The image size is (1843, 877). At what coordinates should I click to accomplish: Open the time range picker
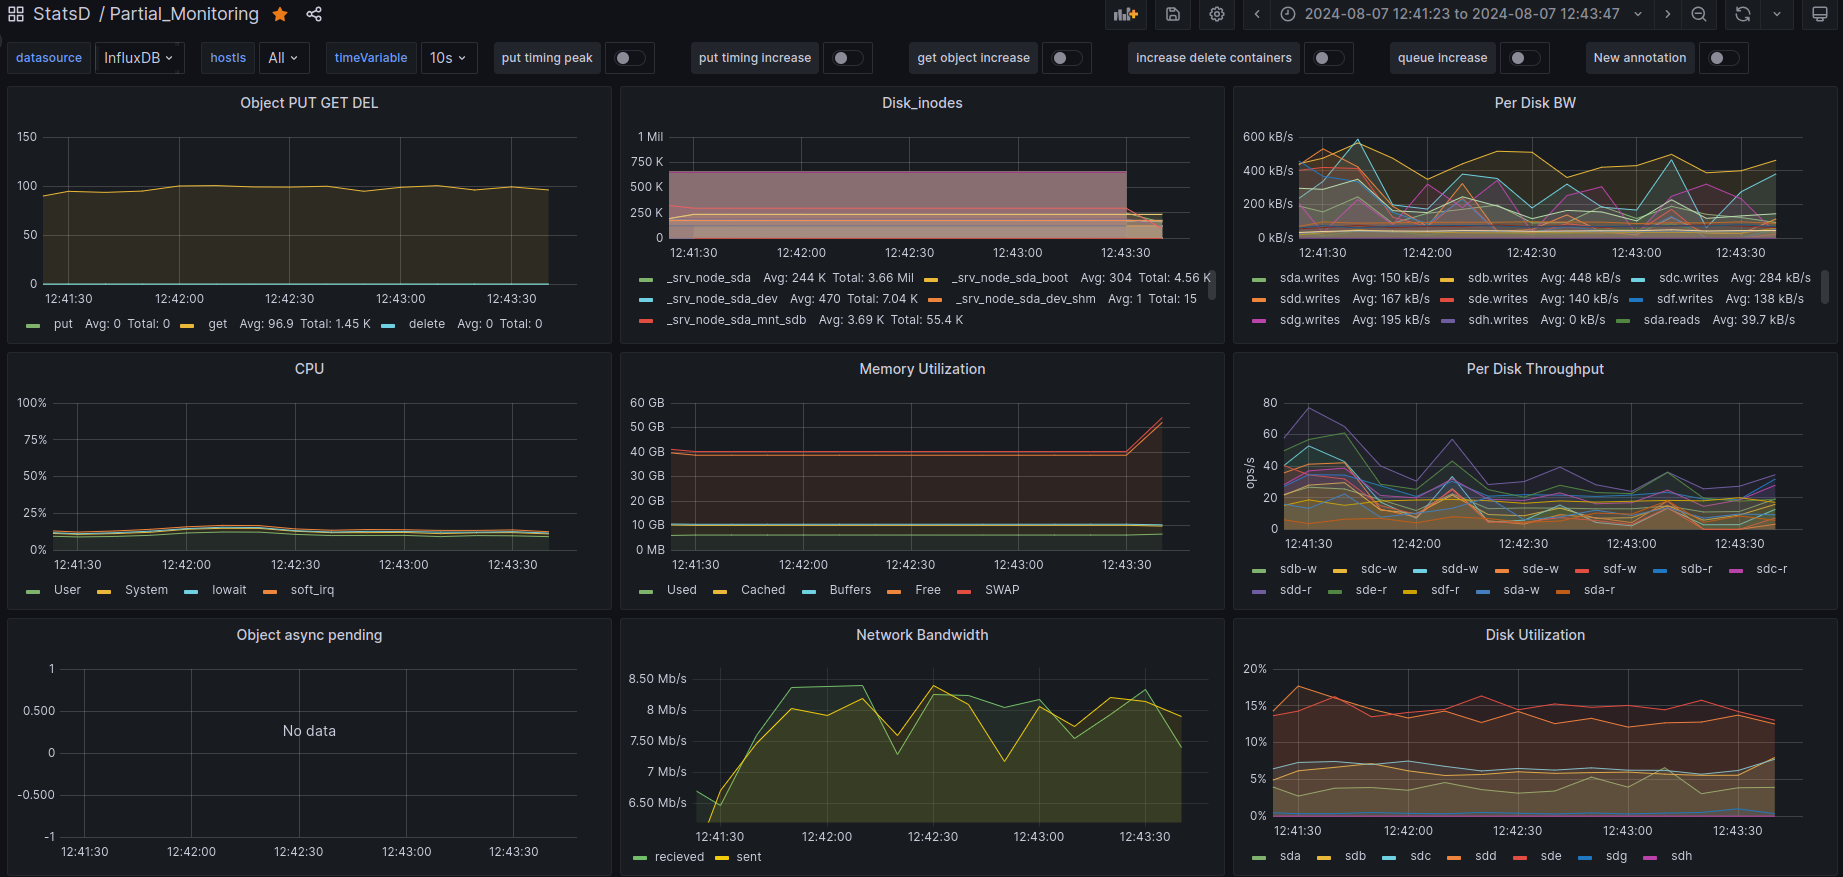1461,14
